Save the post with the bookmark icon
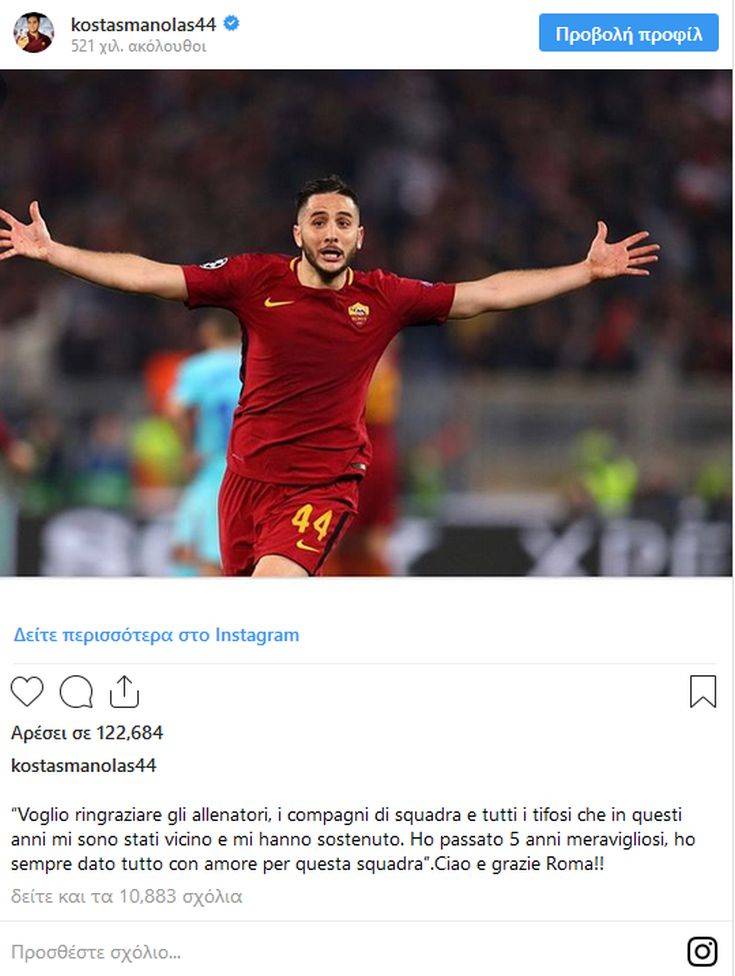 [703, 692]
